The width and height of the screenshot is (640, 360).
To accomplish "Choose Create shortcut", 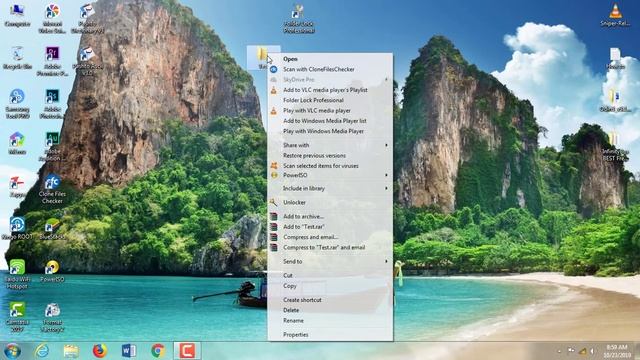I will [x=330, y=300].
